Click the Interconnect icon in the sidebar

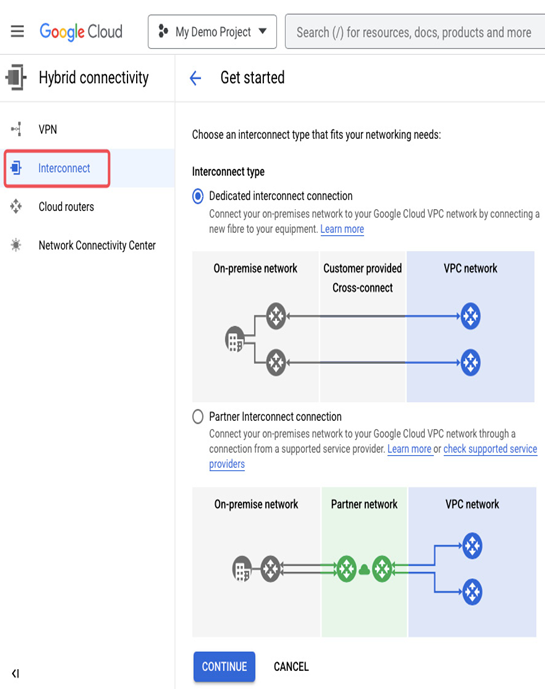tap(16, 168)
